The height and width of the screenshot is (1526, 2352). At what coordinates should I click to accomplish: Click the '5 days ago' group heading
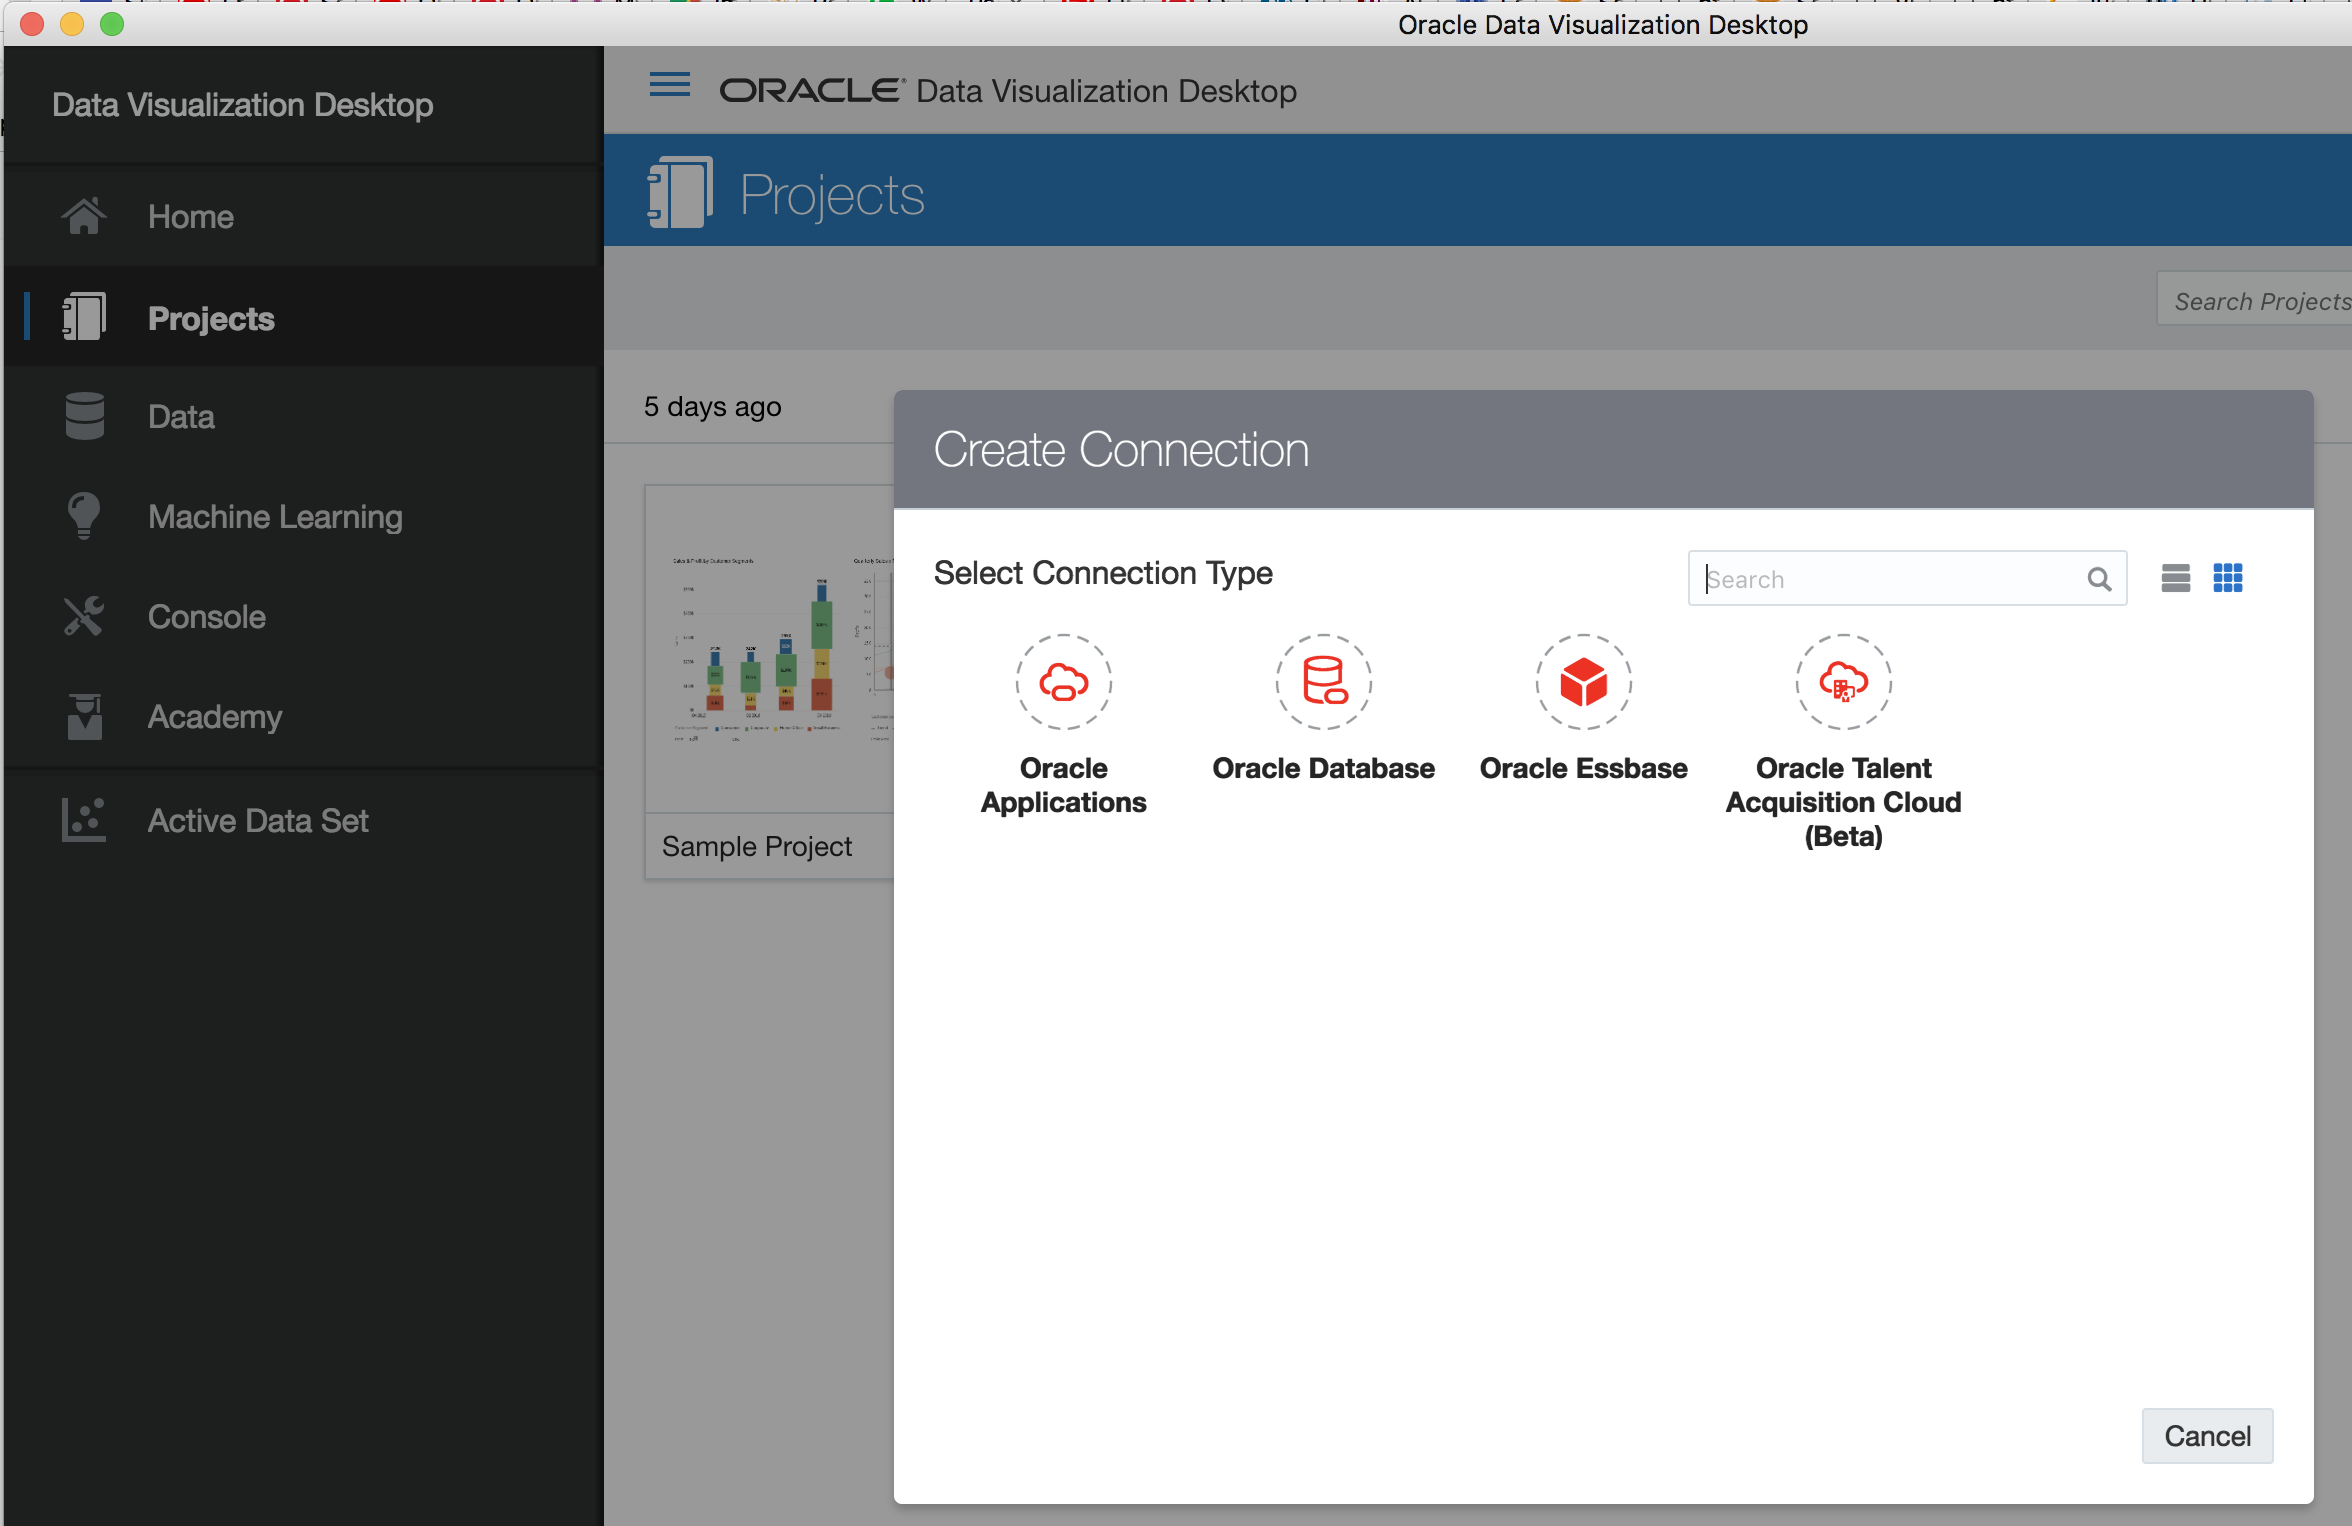point(712,407)
